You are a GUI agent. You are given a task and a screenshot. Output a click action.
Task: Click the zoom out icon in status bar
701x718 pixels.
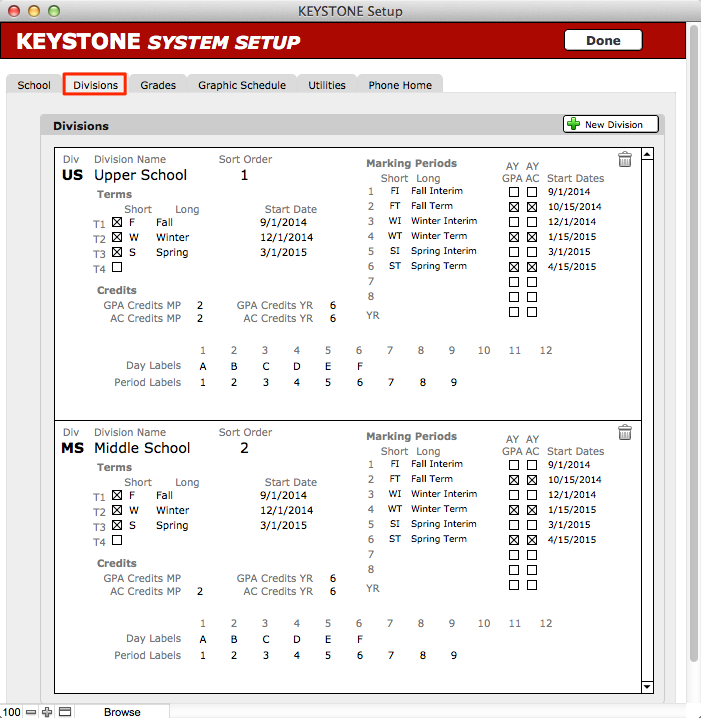tap(31, 711)
